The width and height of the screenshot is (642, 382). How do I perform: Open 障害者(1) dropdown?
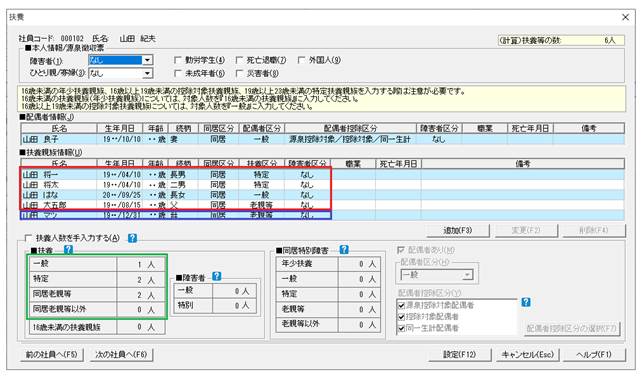(147, 60)
